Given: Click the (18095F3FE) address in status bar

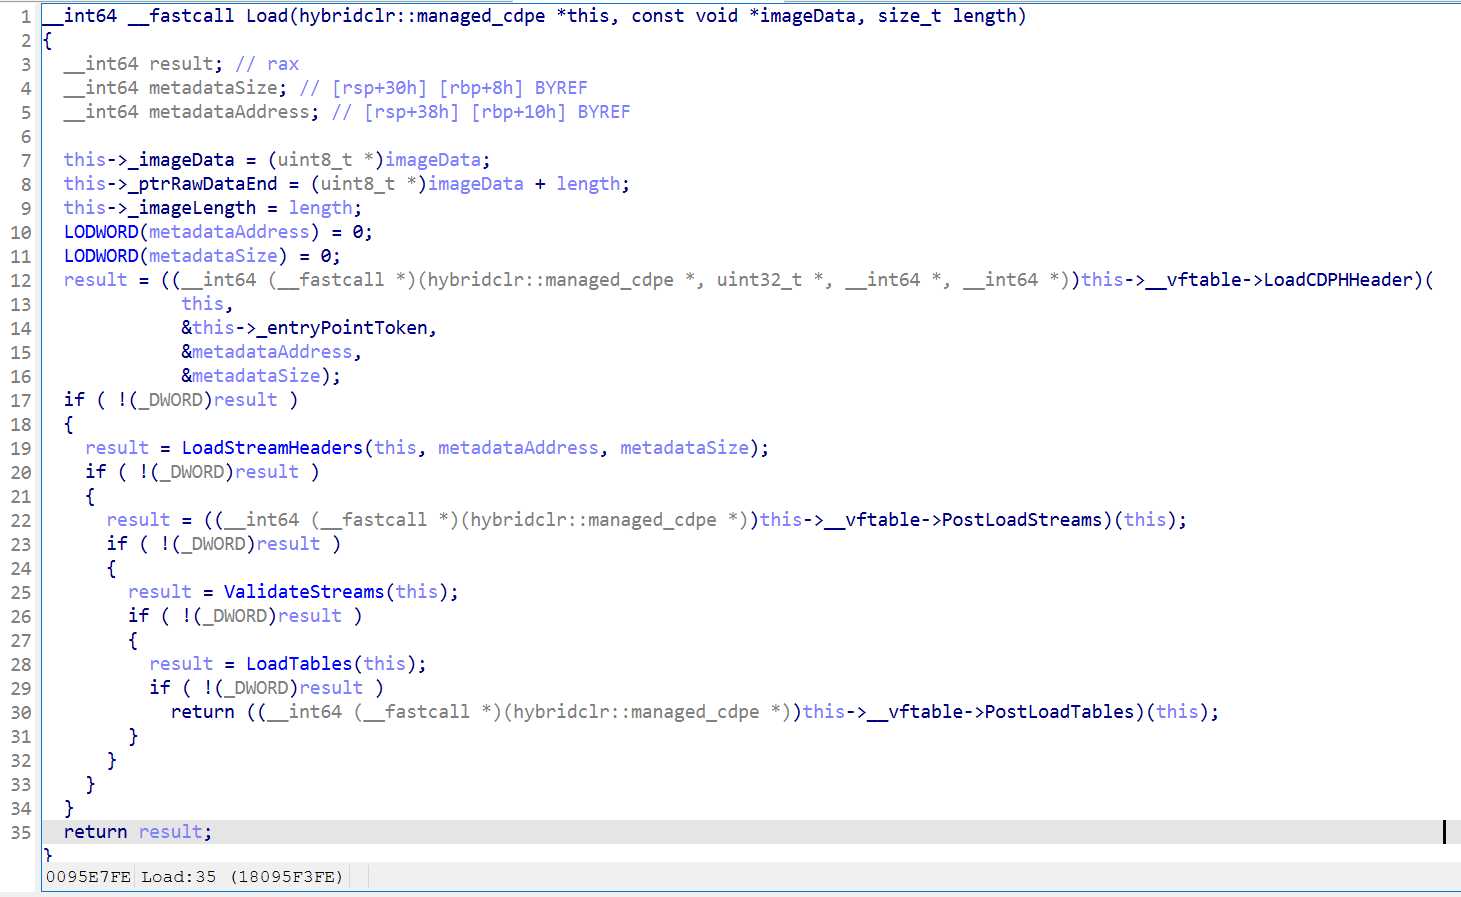Looking at the screenshot, I should pyautogui.click(x=286, y=877).
